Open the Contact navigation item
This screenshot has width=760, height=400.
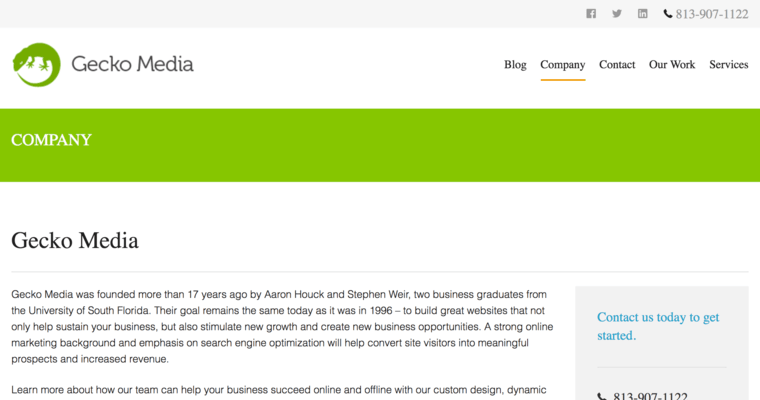(617, 65)
